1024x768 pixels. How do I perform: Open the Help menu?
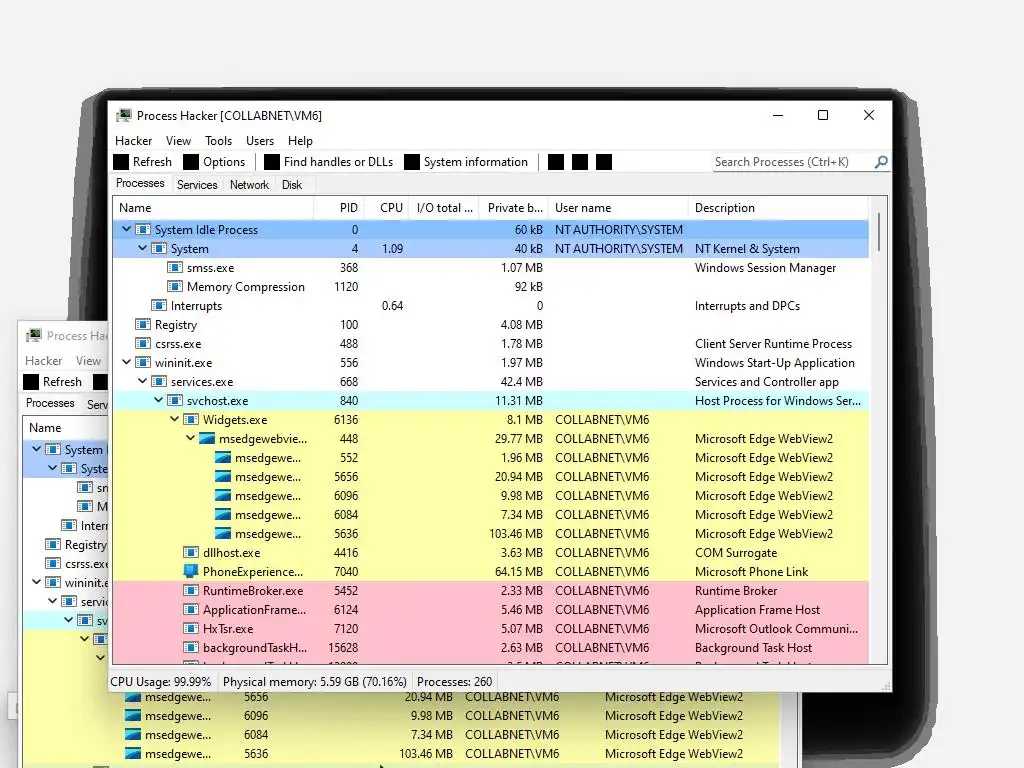tap(300, 140)
